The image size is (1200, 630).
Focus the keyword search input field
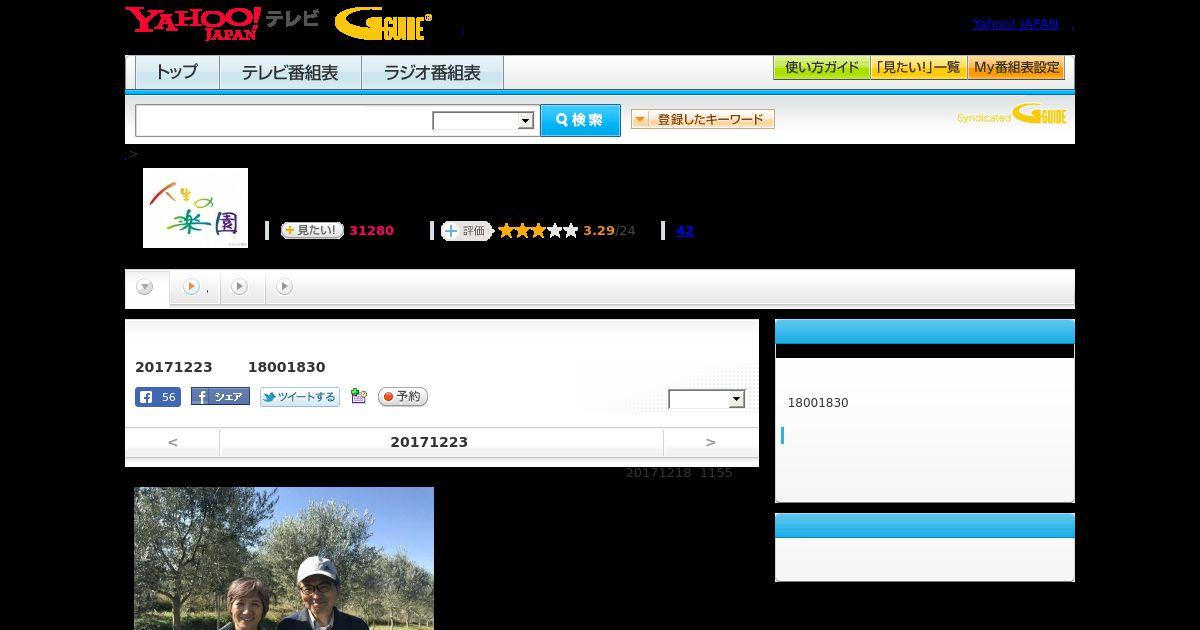click(284, 120)
